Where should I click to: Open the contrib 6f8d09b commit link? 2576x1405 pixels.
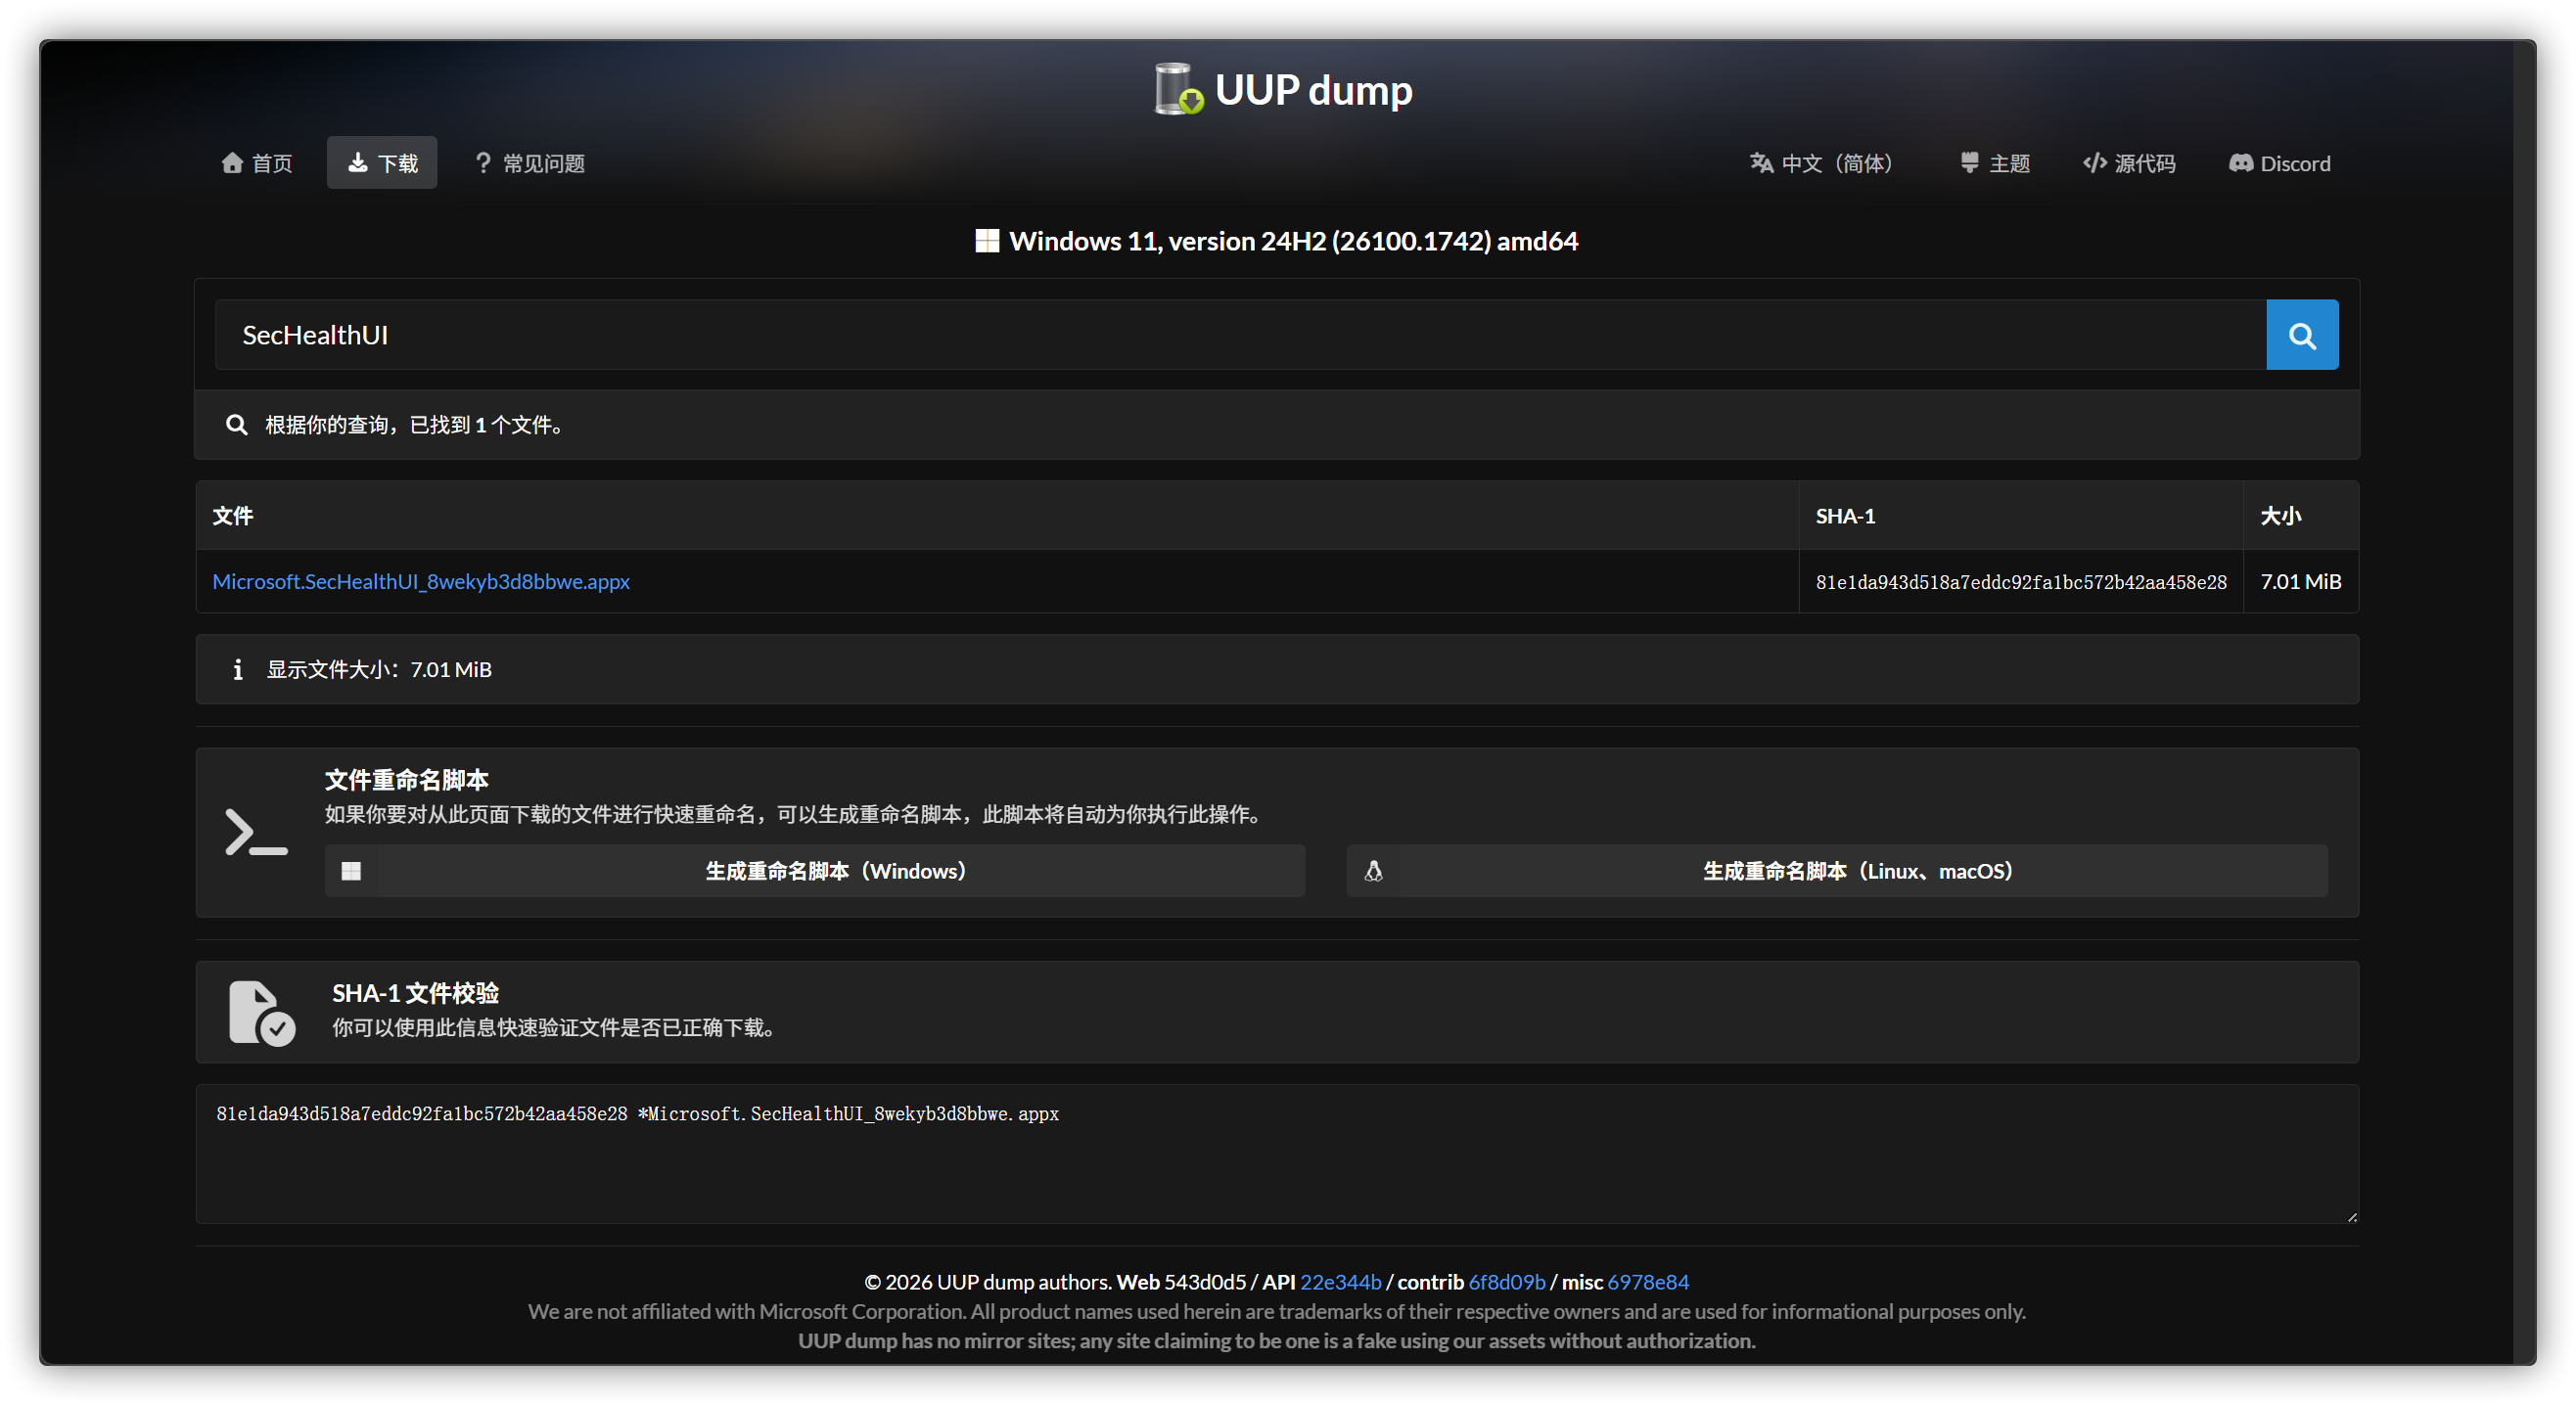coord(1506,1282)
